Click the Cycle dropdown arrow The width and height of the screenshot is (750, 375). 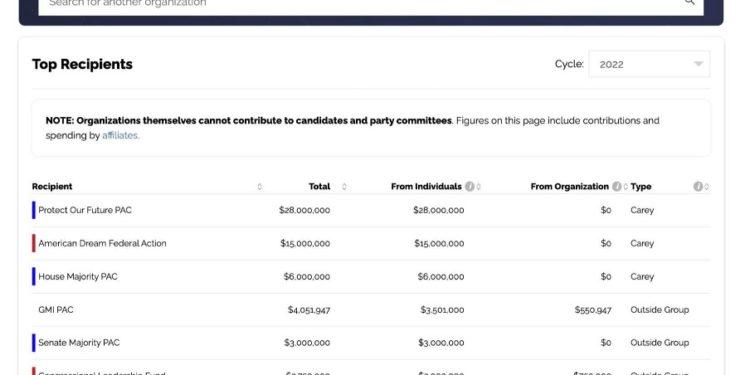coord(698,64)
